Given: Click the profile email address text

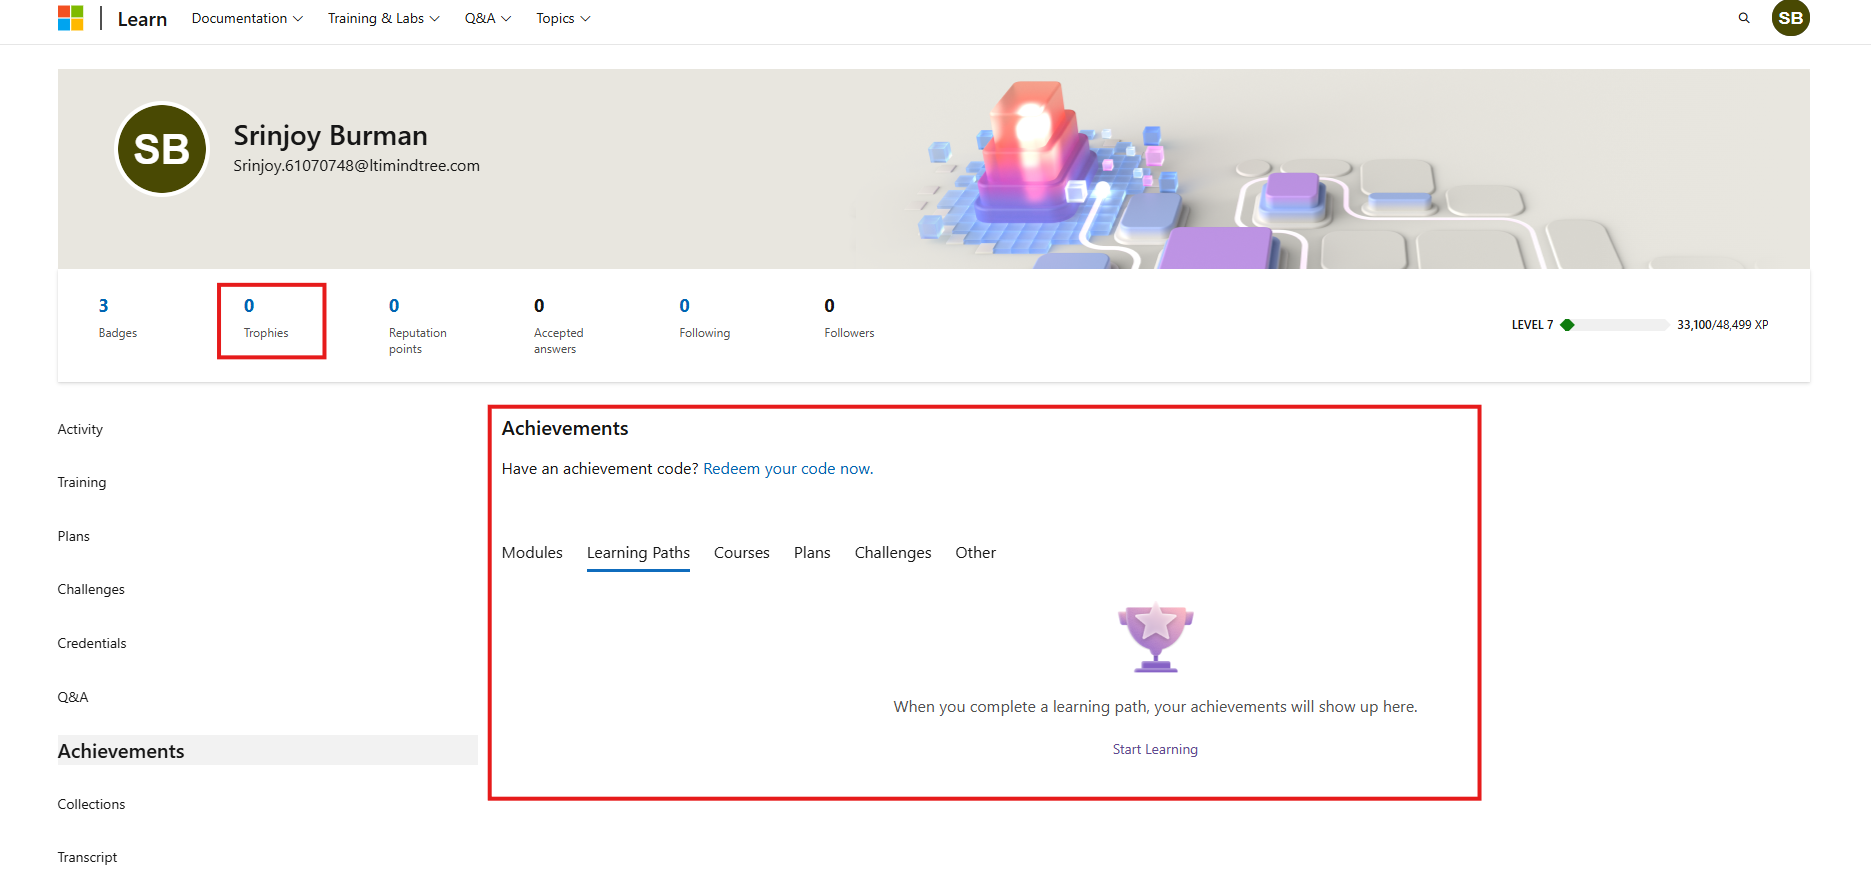Looking at the screenshot, I should point(357,166).
